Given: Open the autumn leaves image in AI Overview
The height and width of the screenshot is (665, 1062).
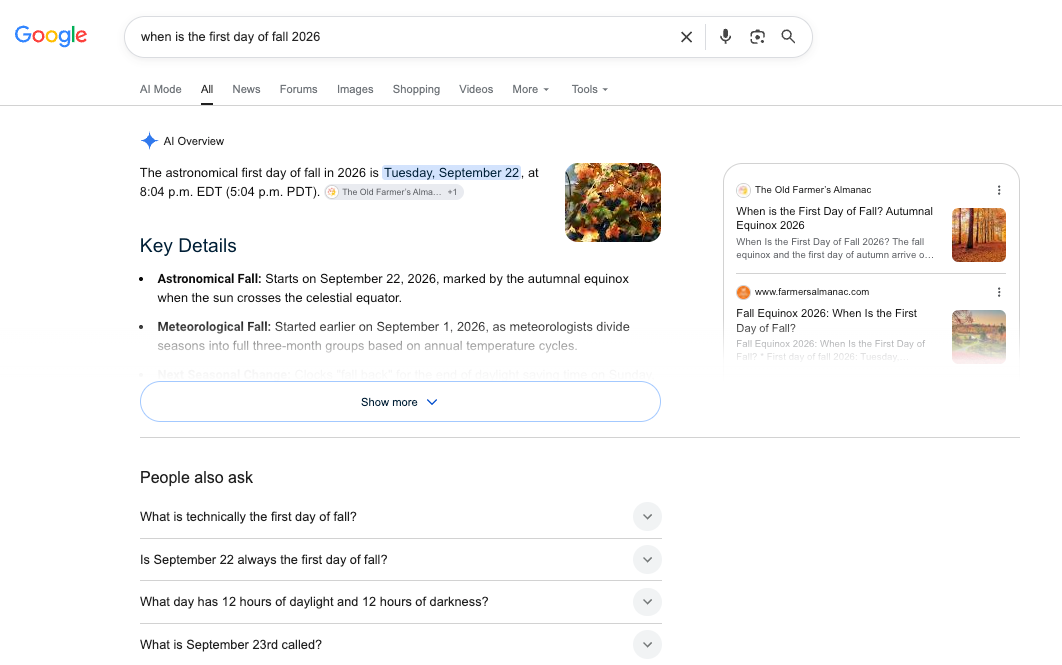Looking at the screenshot, I should click(613, 202).
